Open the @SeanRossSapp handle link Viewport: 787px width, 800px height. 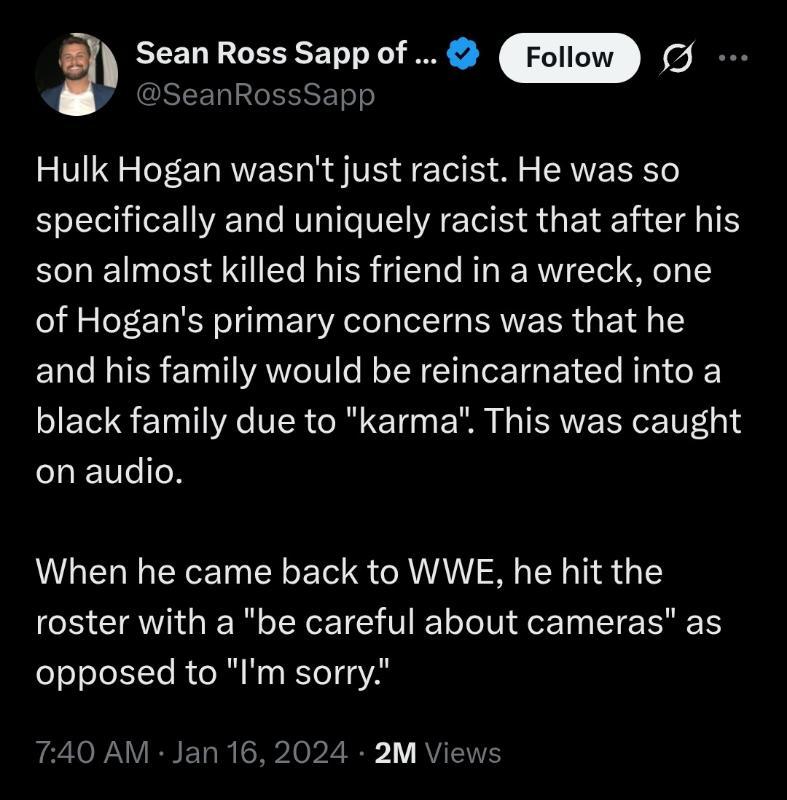[x=255, y=97]
